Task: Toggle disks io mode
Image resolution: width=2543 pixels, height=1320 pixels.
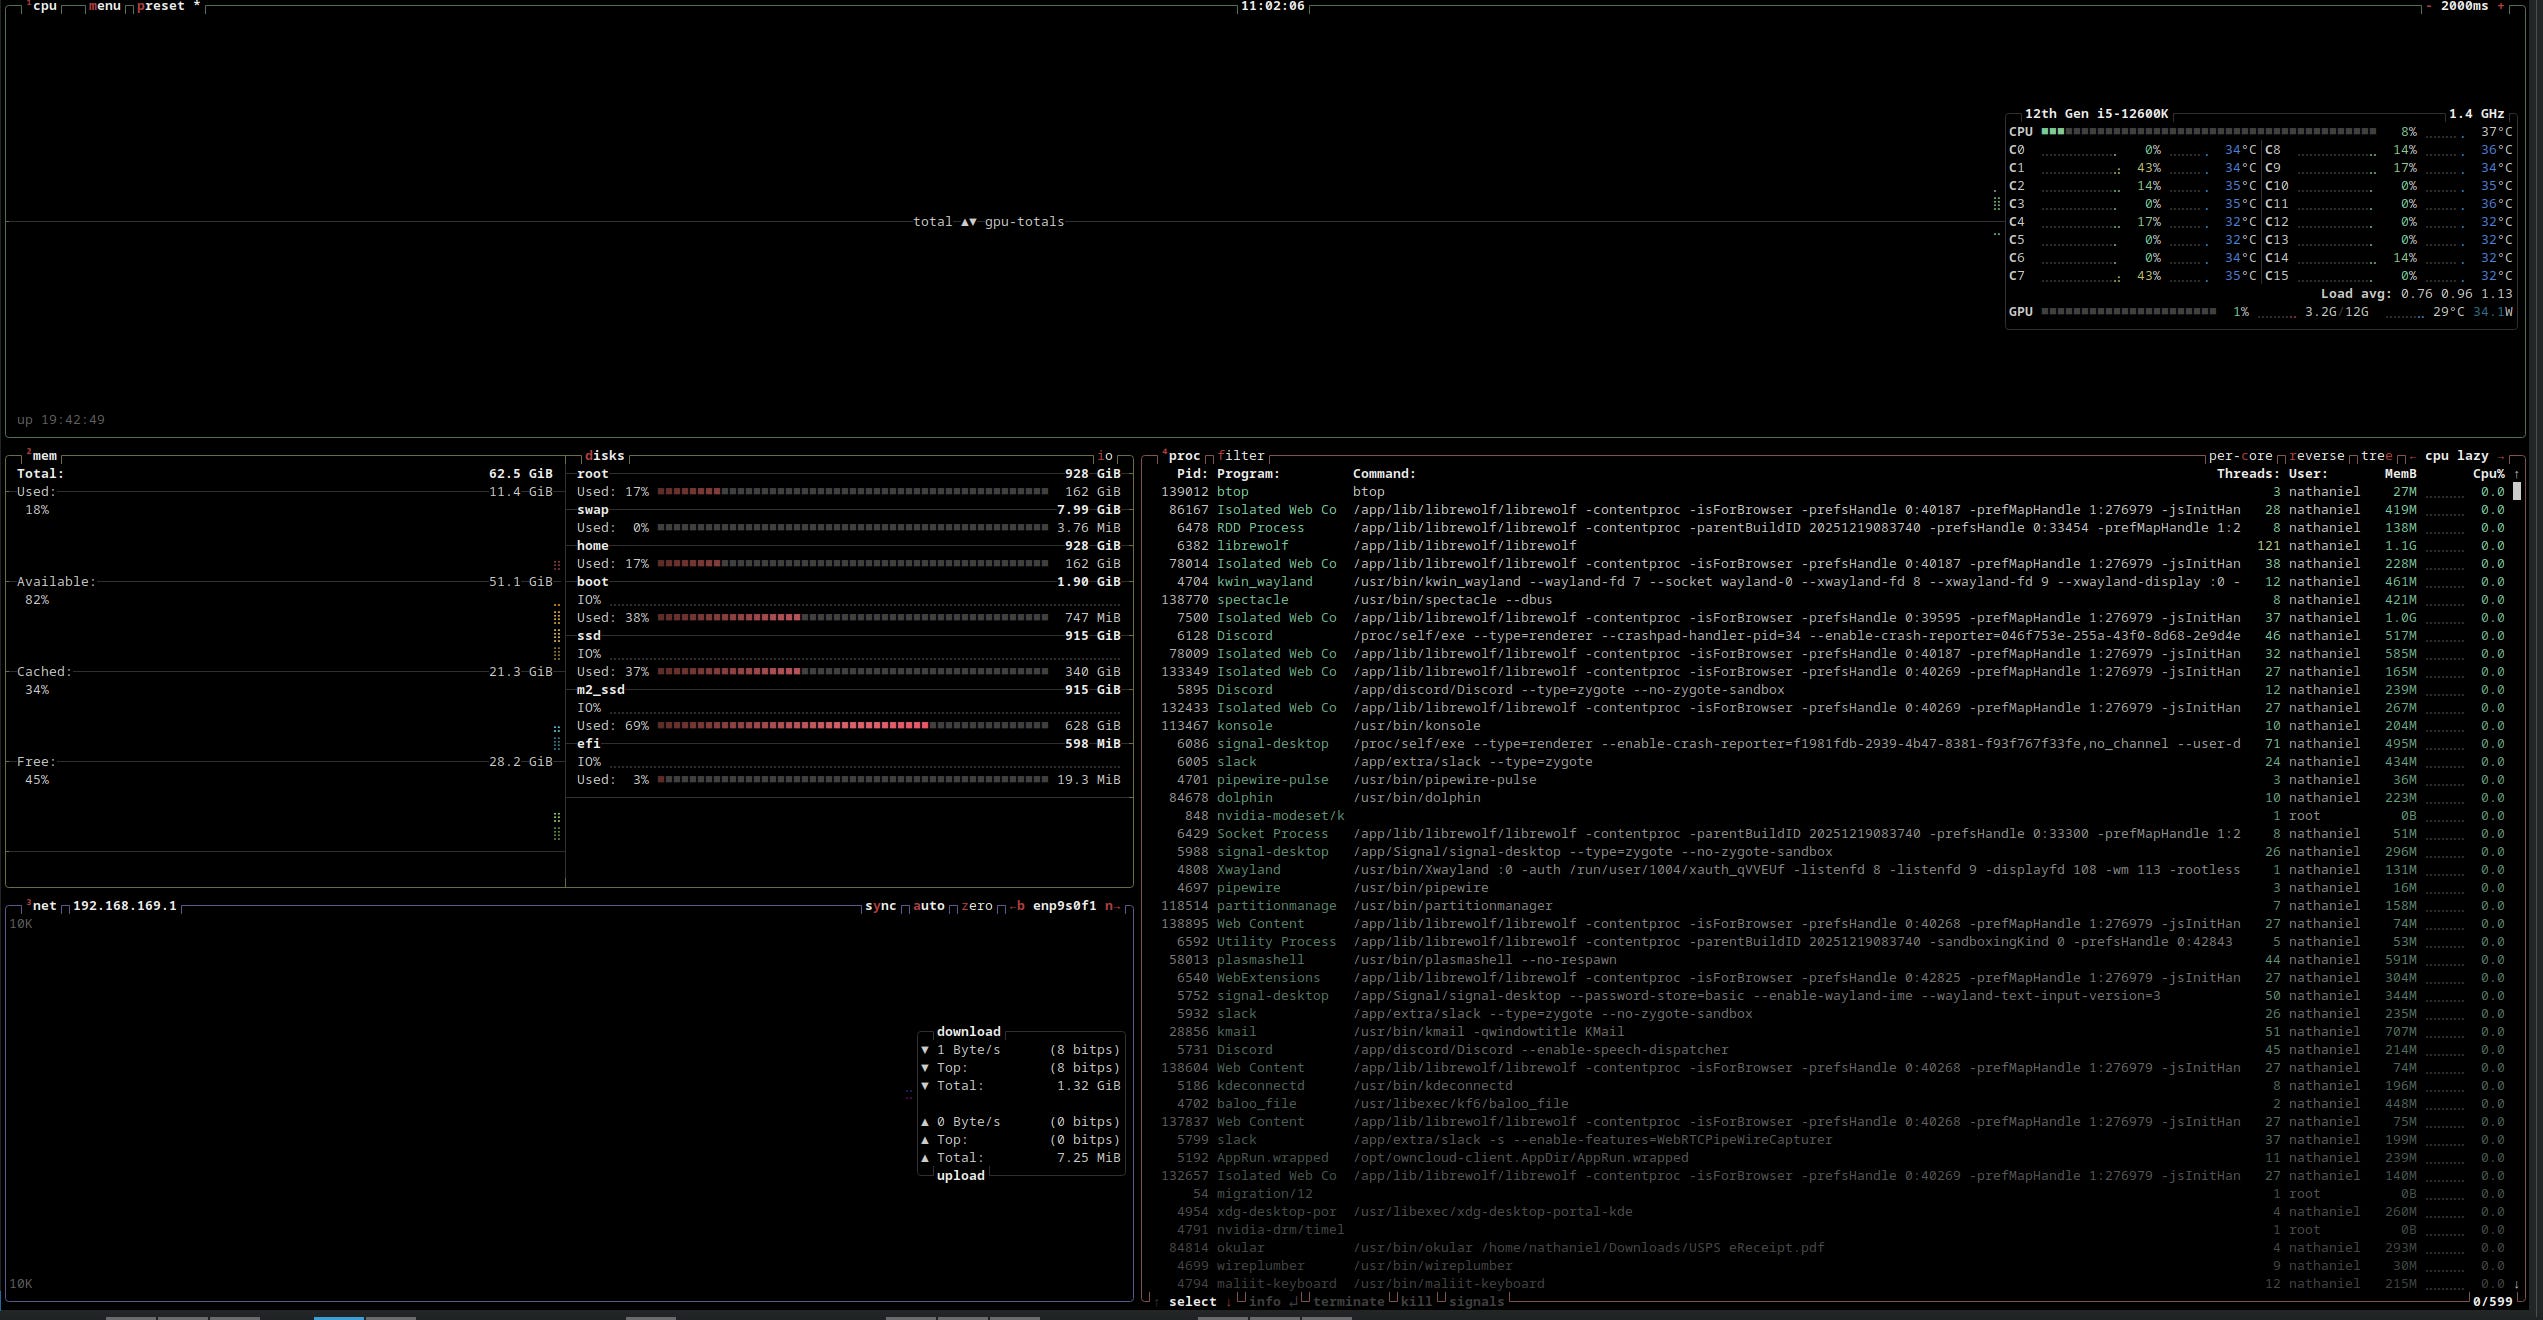Action: (x=1104, y=456)
